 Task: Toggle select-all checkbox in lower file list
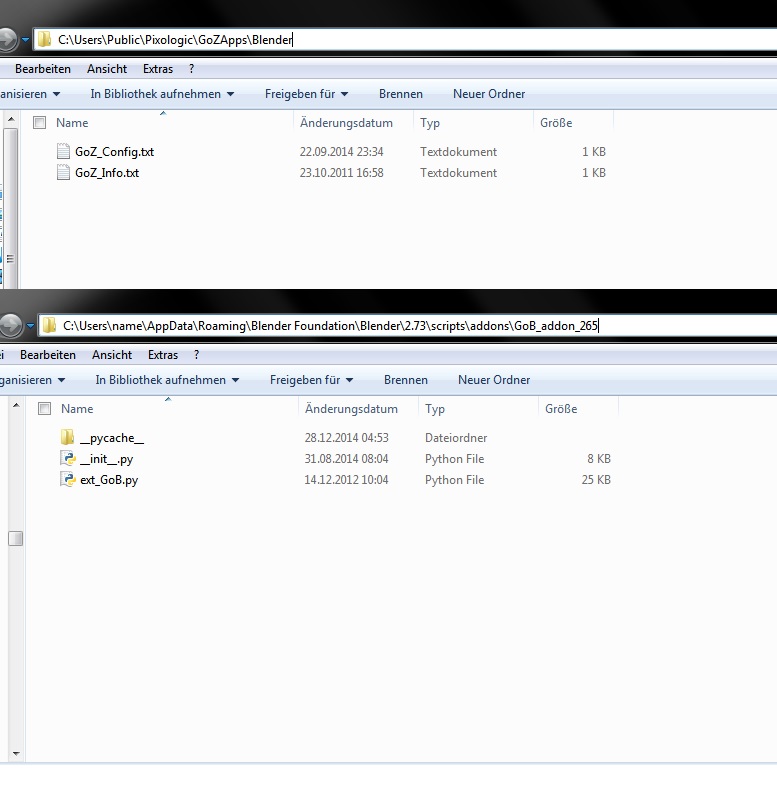(x=44, y=409)
